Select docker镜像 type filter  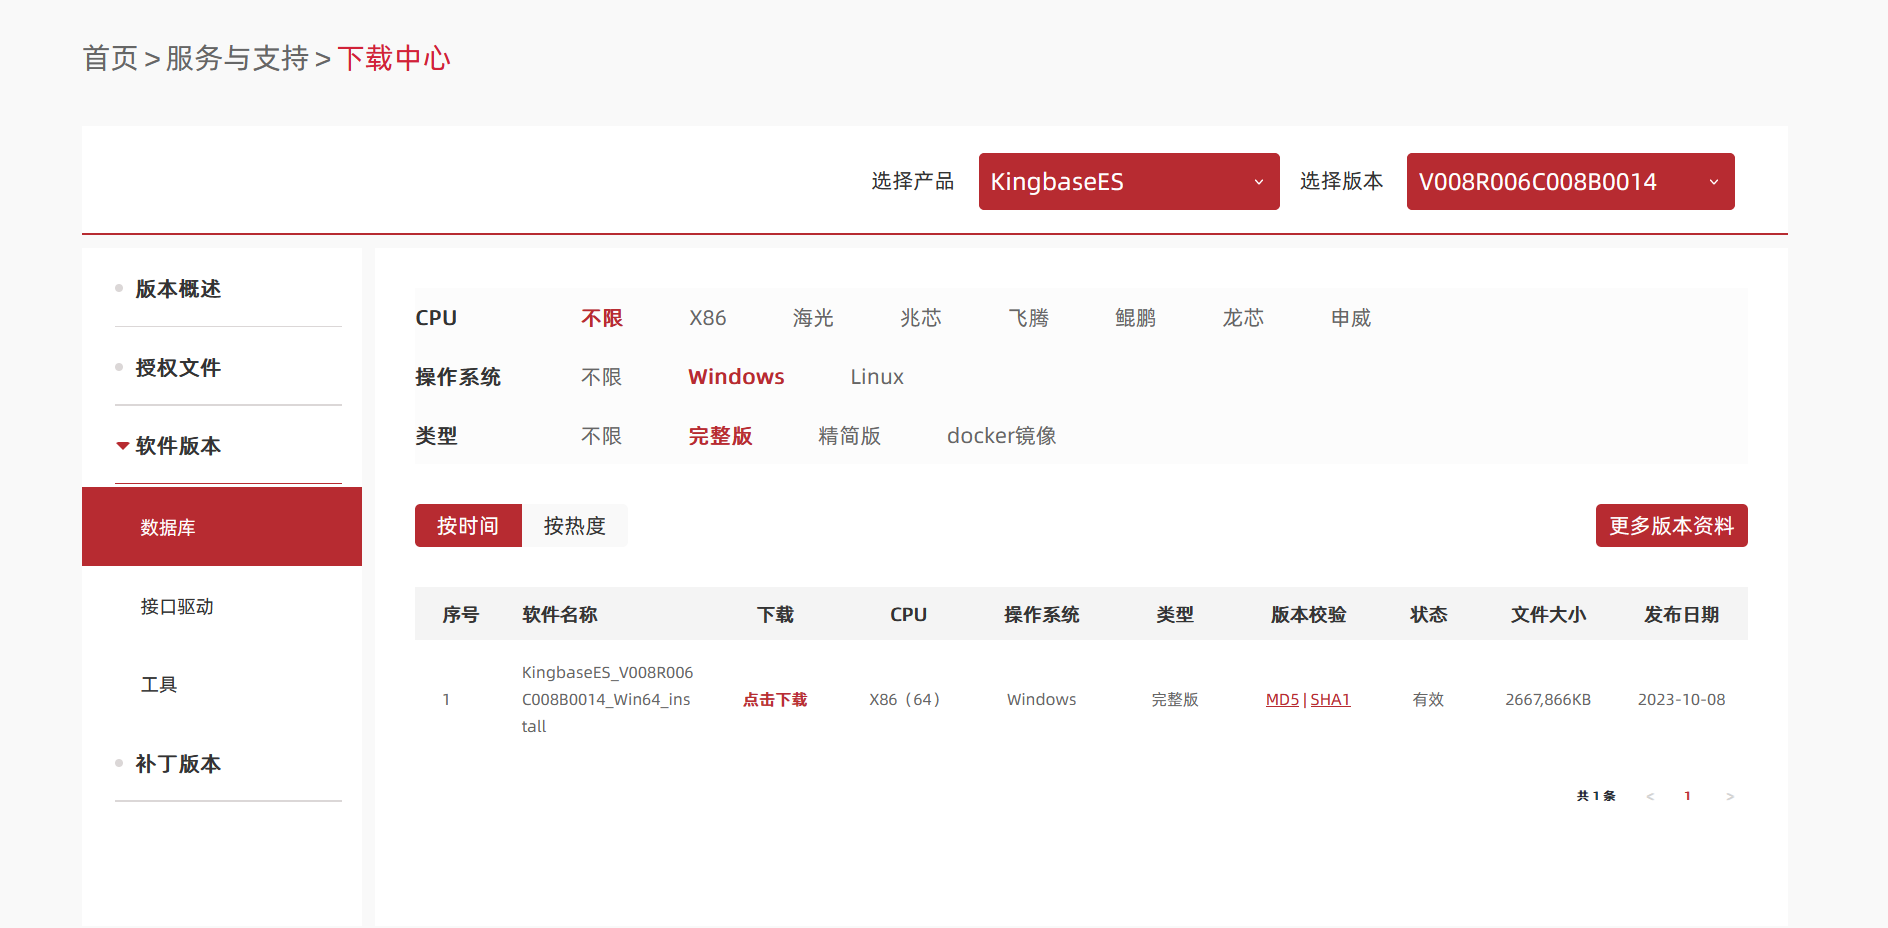point(1002,436)
